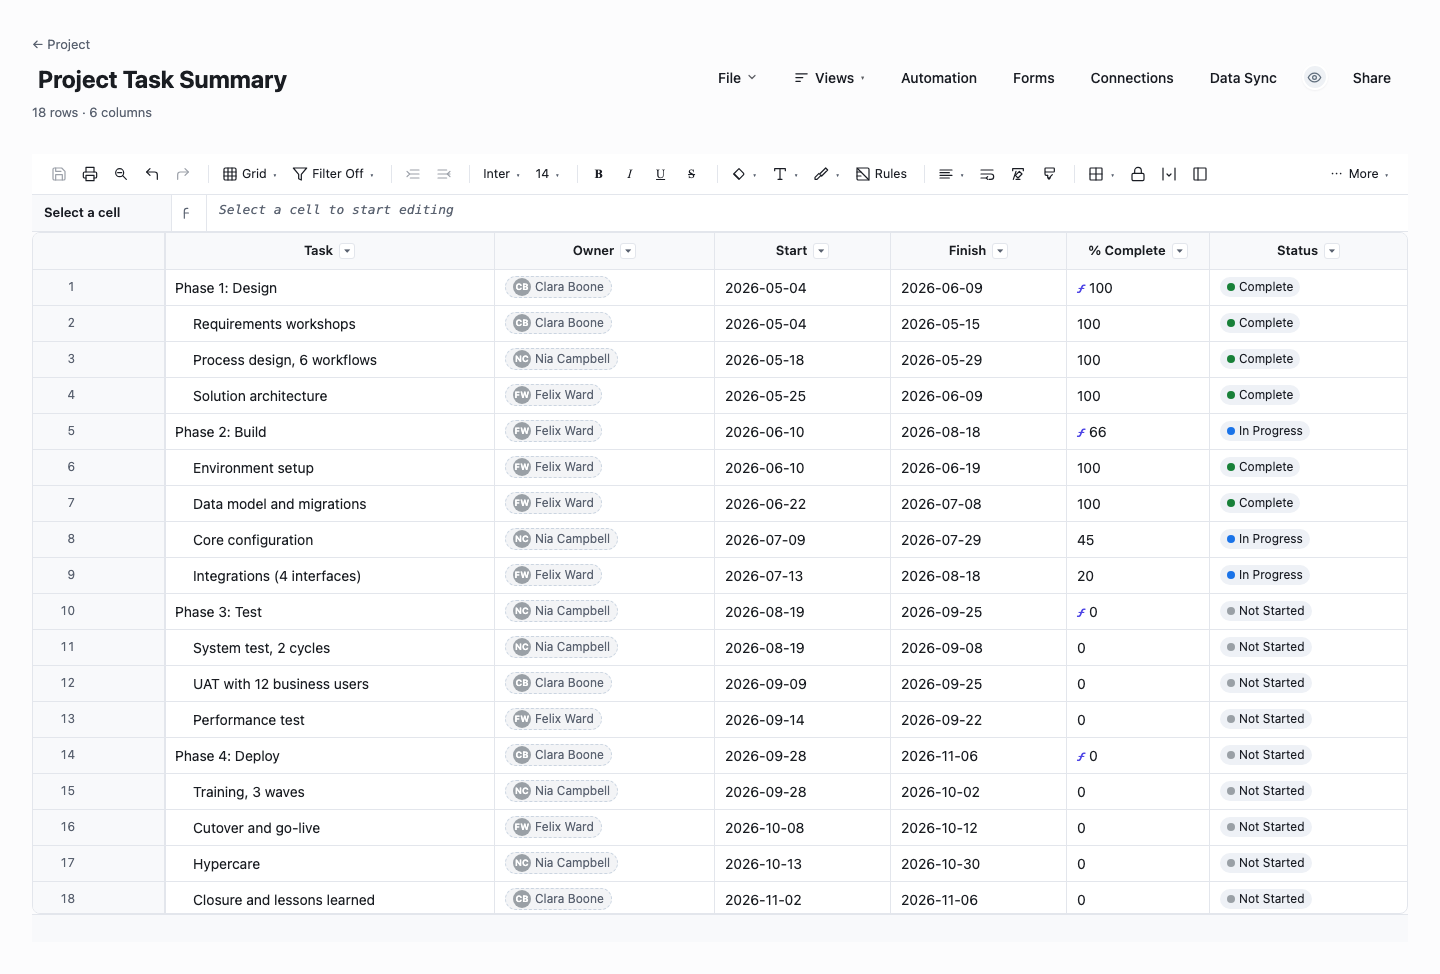1440x974 pixels.
Task: Change the font size 14 dropdown
Action: [547, 174]
